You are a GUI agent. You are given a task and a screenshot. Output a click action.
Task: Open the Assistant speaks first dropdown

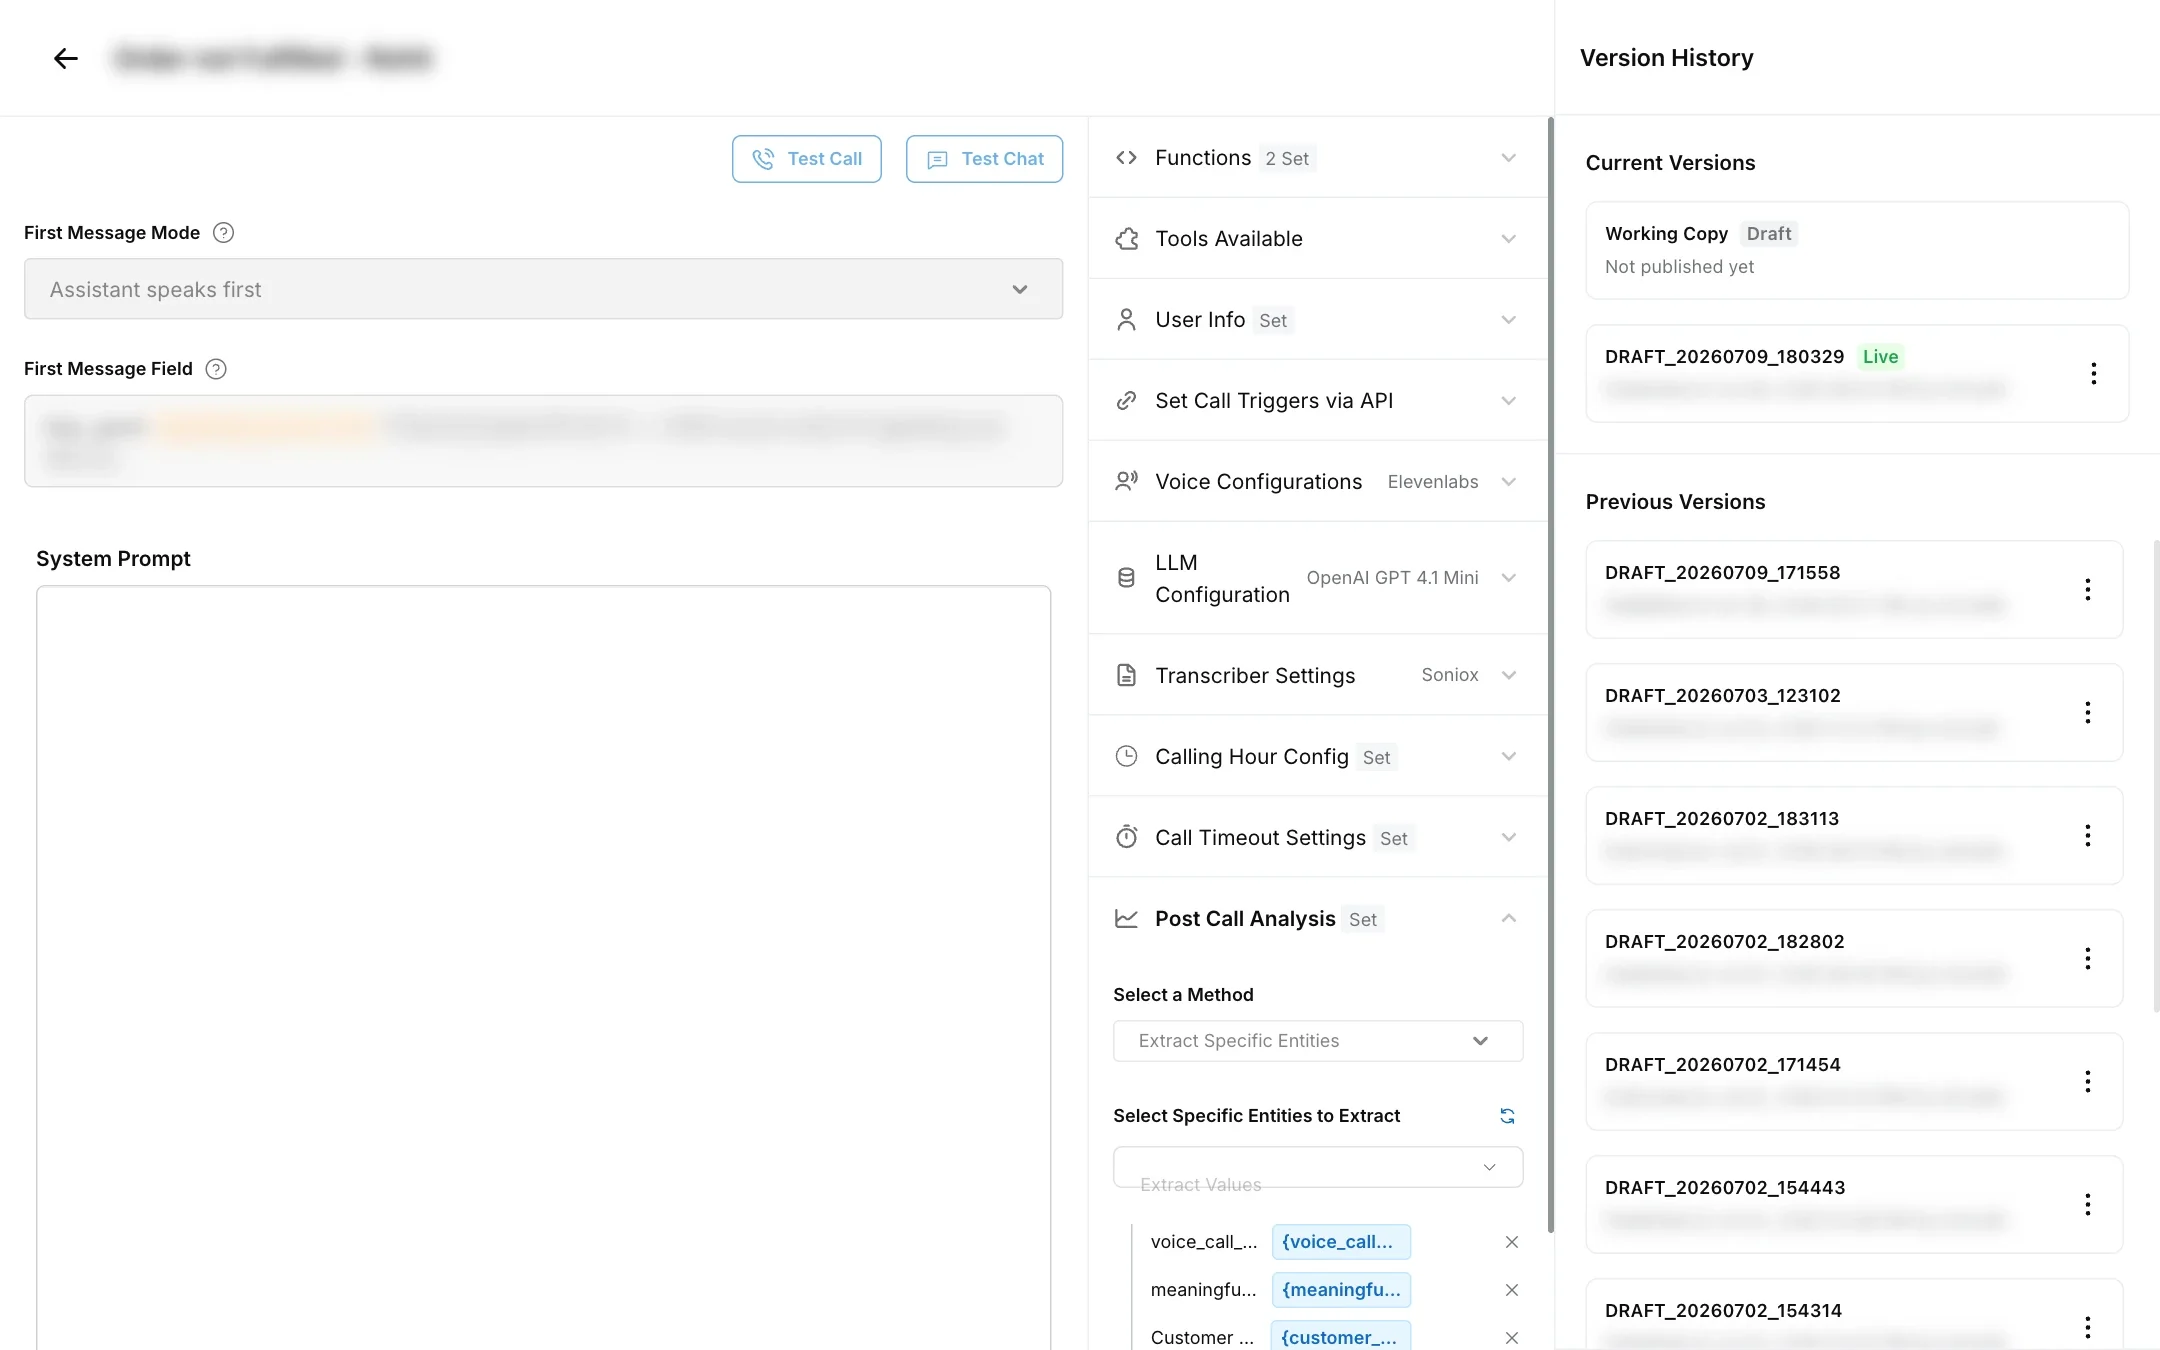(543, 289)
